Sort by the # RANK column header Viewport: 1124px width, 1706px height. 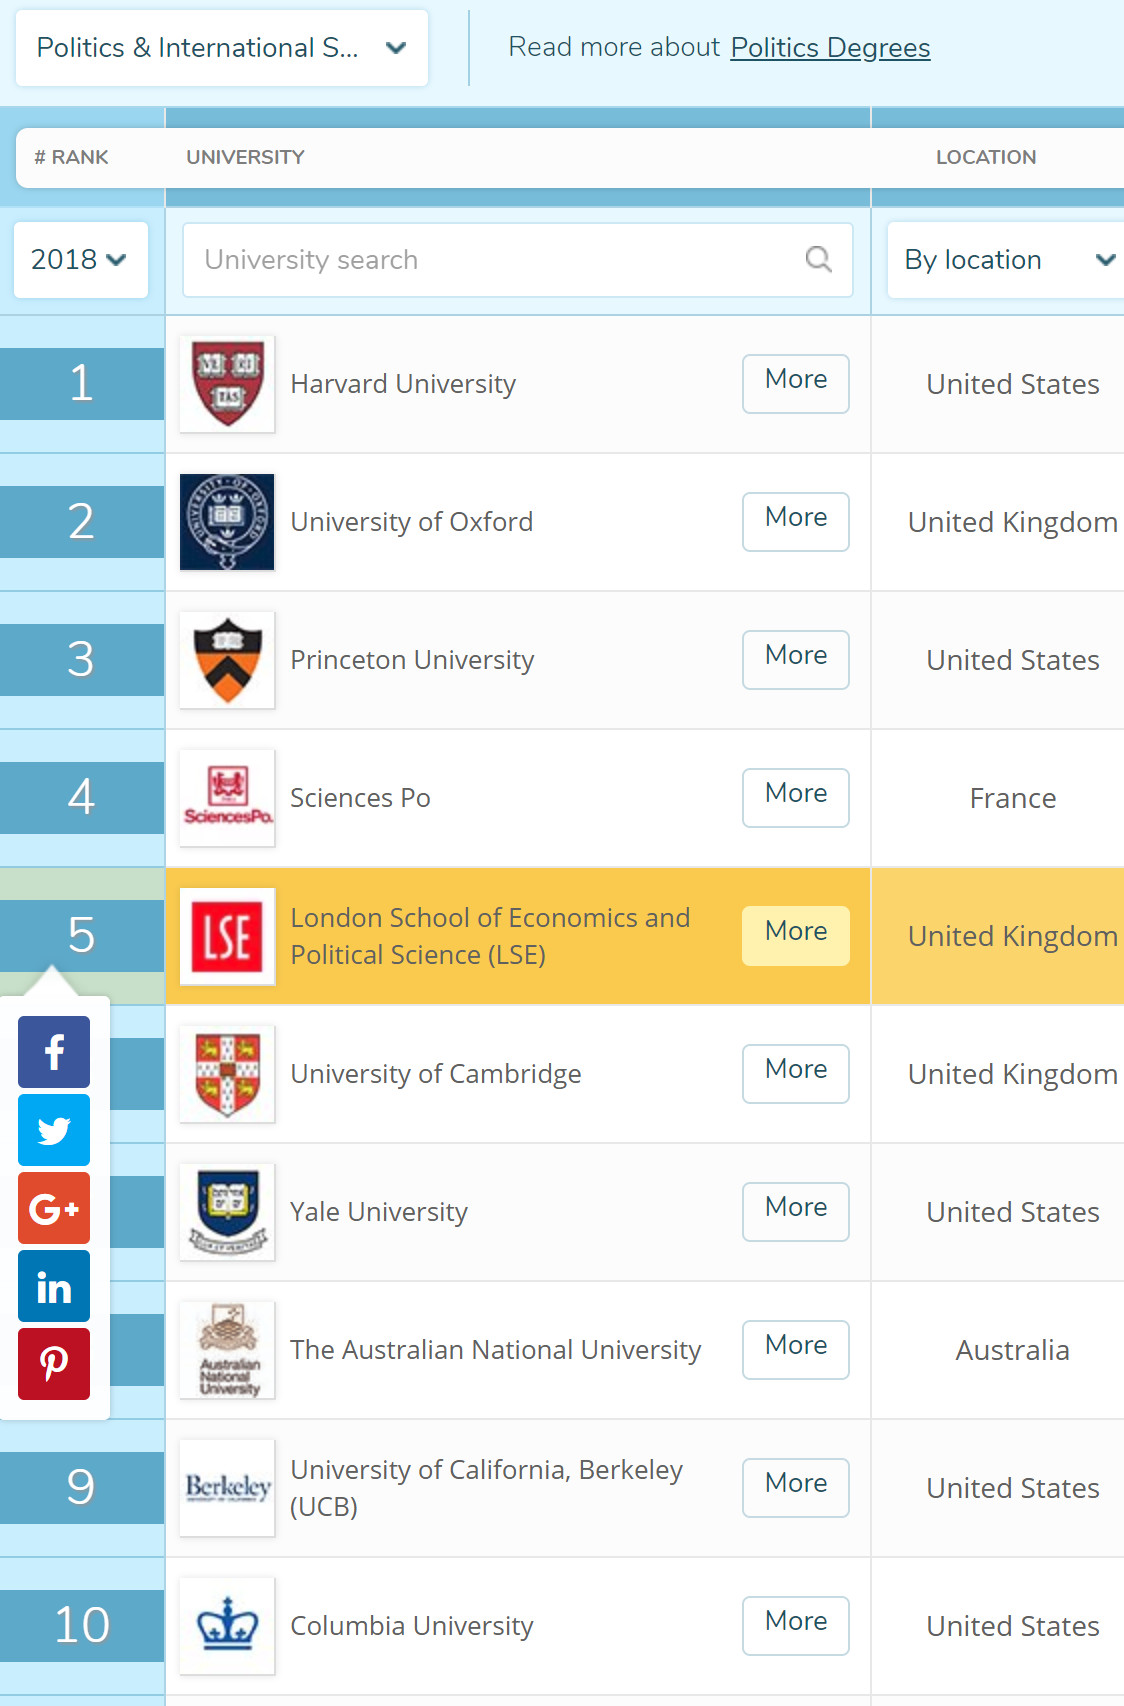pyautogui.click(x=71, y=157)
